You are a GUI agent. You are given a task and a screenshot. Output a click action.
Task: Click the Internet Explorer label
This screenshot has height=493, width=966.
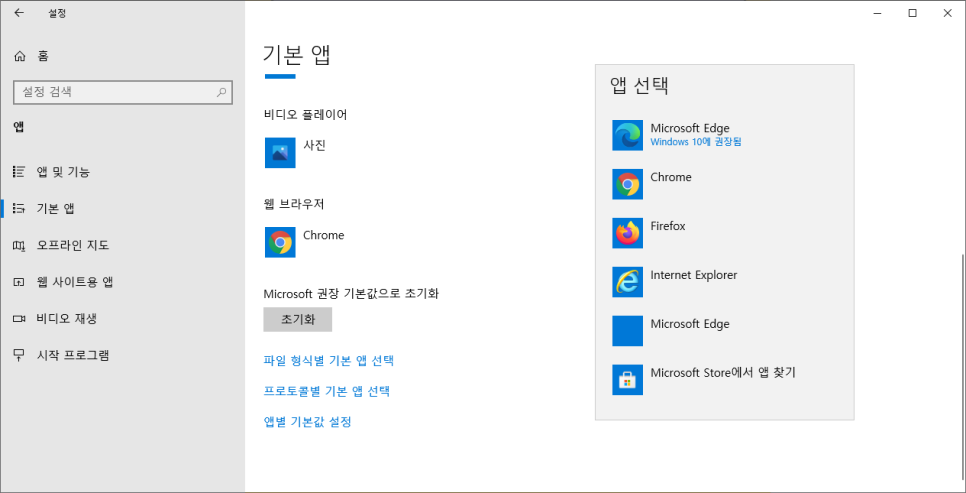click(x=694, y=275)
